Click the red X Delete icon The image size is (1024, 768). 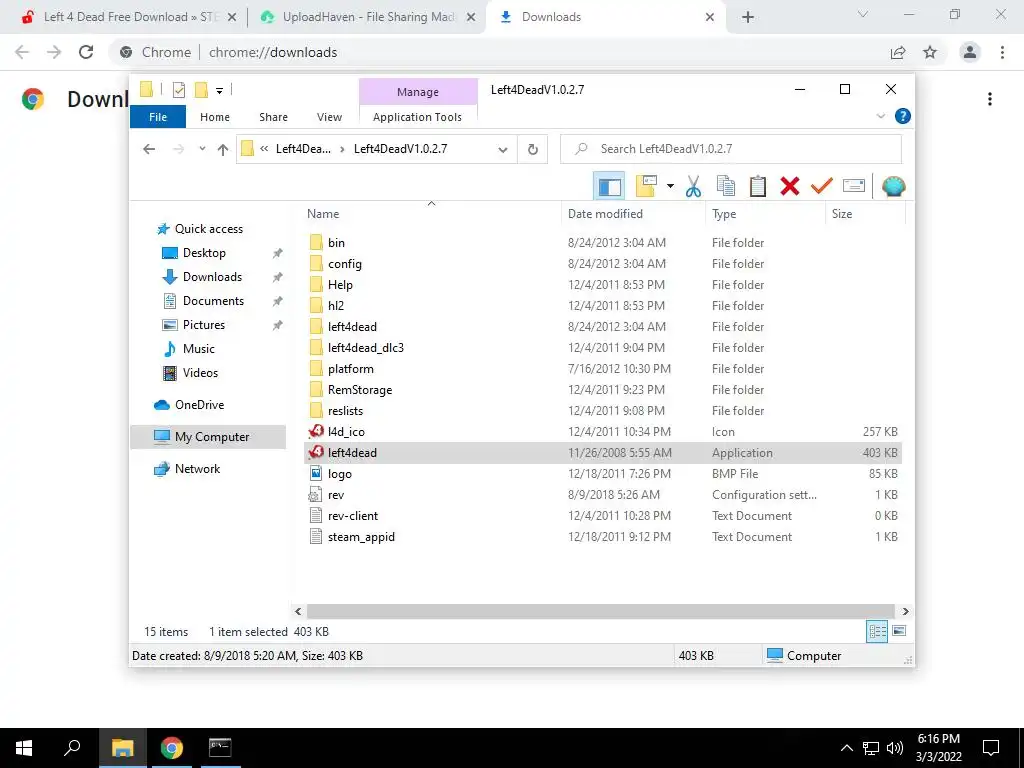click(790, 187)
